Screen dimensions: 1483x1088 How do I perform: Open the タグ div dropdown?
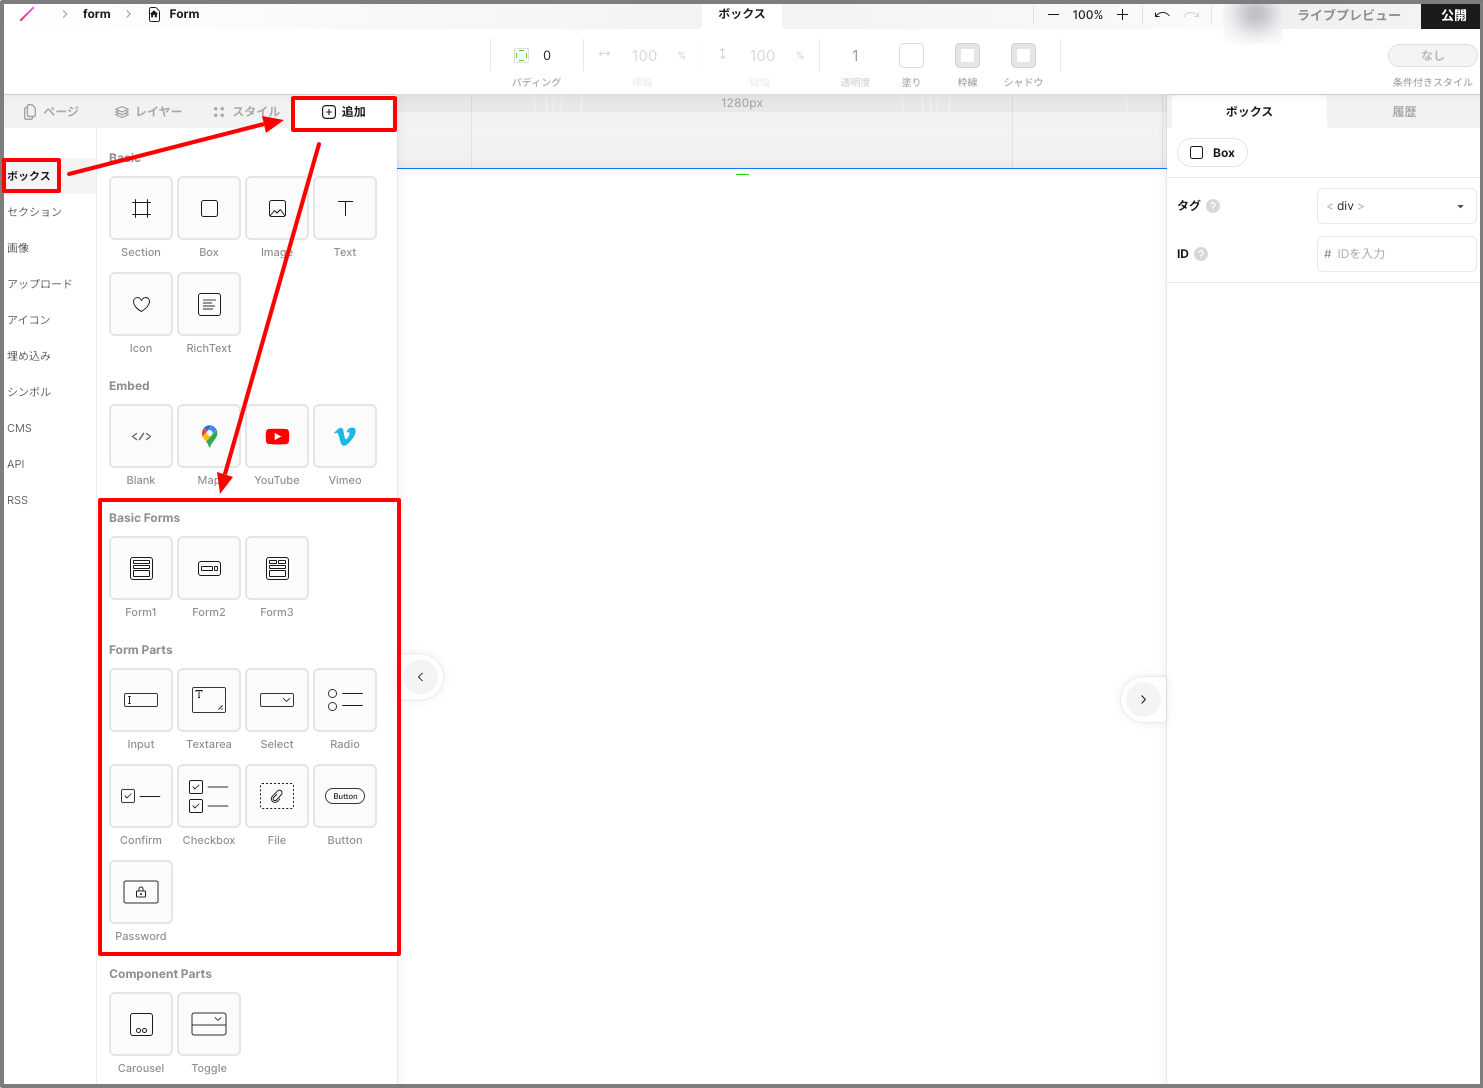(x=1396, y=206)
